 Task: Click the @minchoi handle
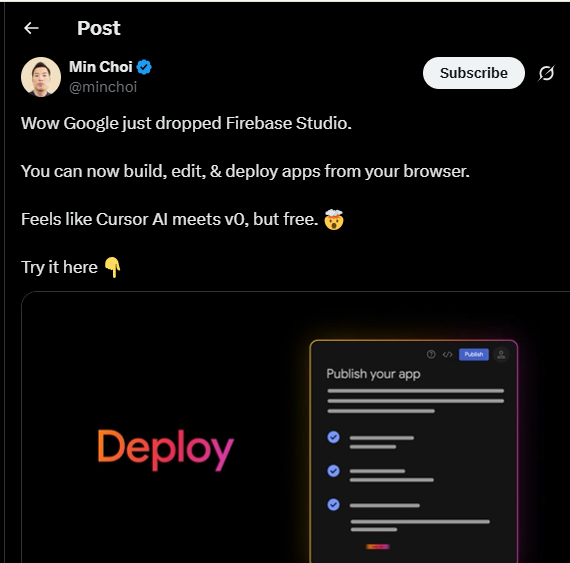pyautogui.click(x=103, y=87)
